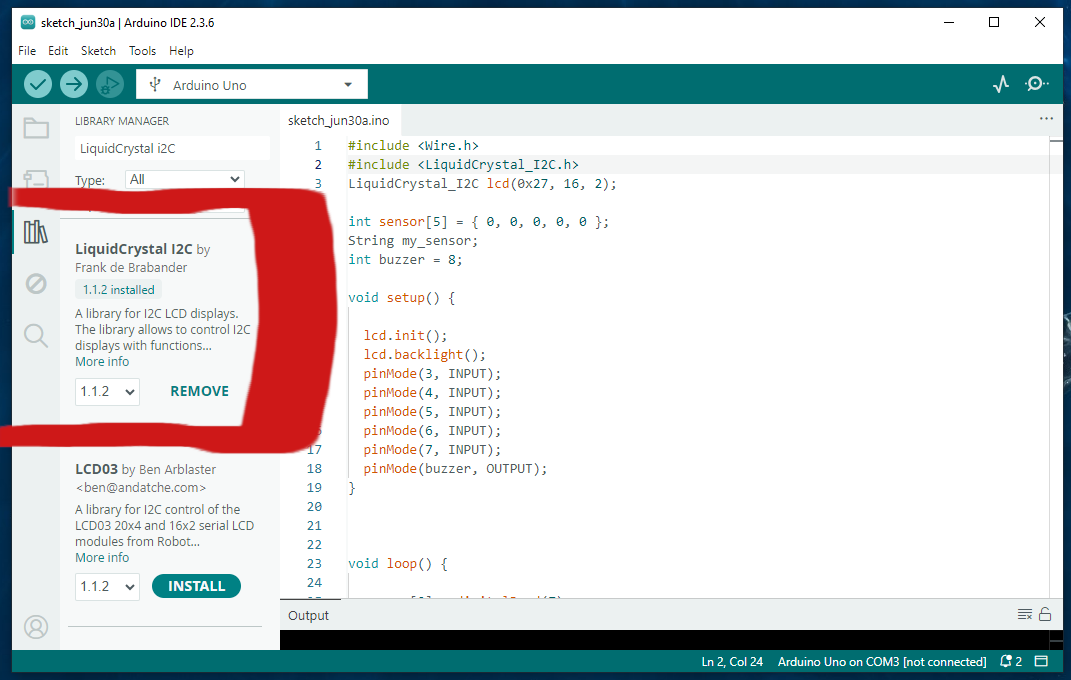
Task: Open the Edit menu
Action: click(58, 51)
